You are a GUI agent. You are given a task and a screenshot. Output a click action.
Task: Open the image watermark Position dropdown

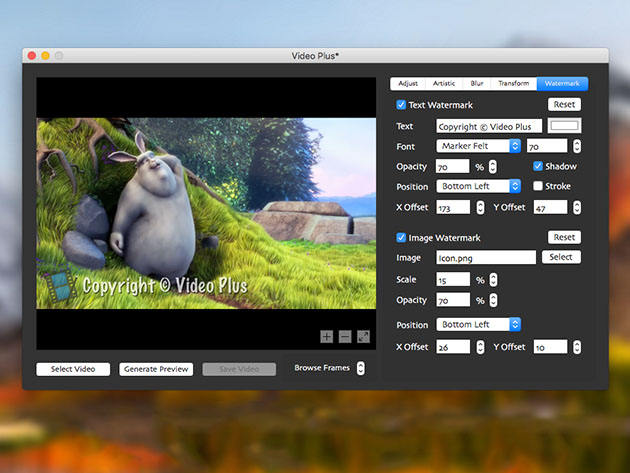[x=479, y=324]
